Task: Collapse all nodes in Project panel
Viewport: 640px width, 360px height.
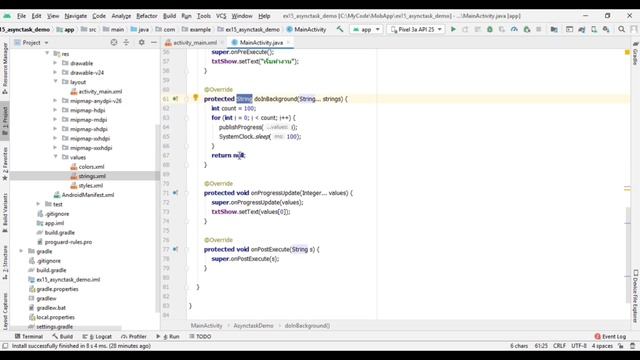Action: pos(126,42)
